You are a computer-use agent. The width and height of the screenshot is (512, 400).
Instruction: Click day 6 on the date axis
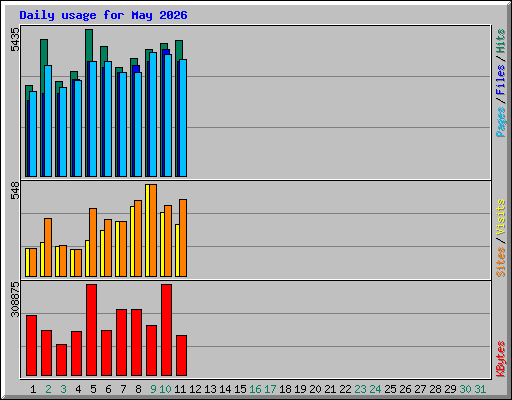108,389
